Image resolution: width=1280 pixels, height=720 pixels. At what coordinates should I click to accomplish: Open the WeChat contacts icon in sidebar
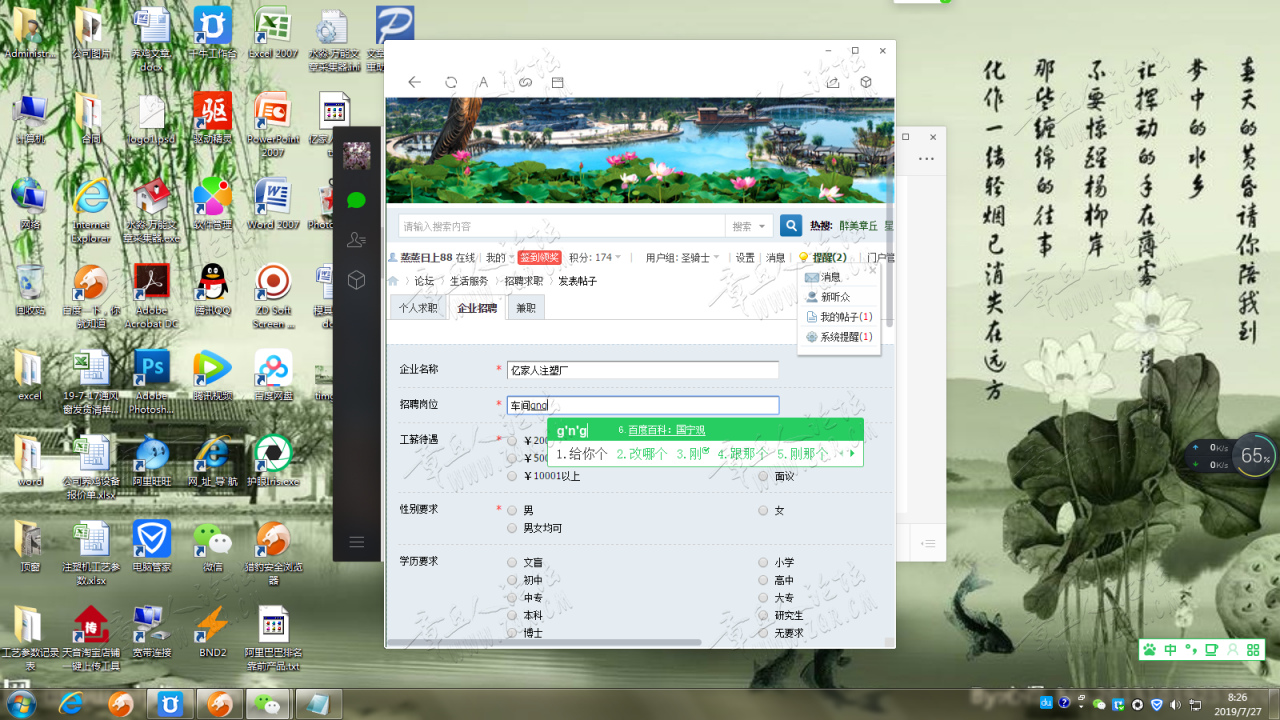357,240
